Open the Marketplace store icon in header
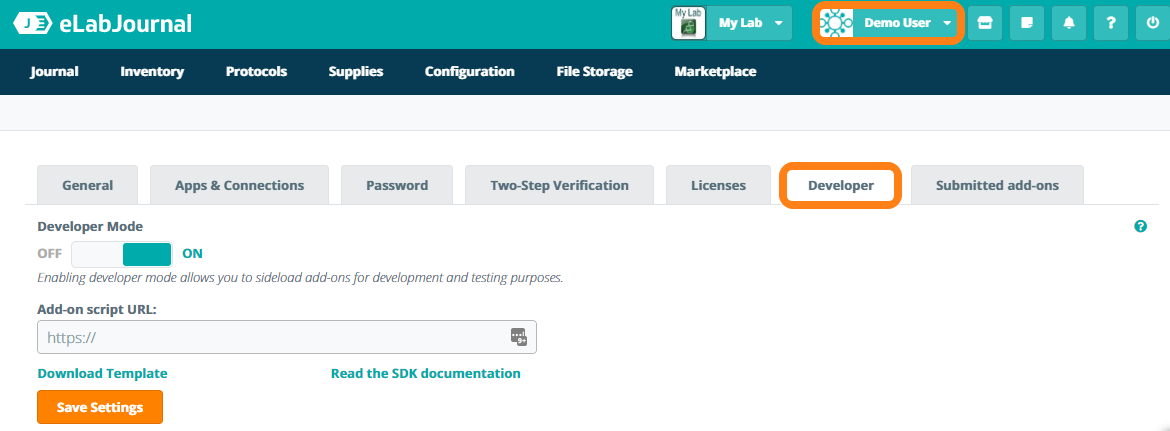Viewport: 1170px width, 431px height. point(985,23)
